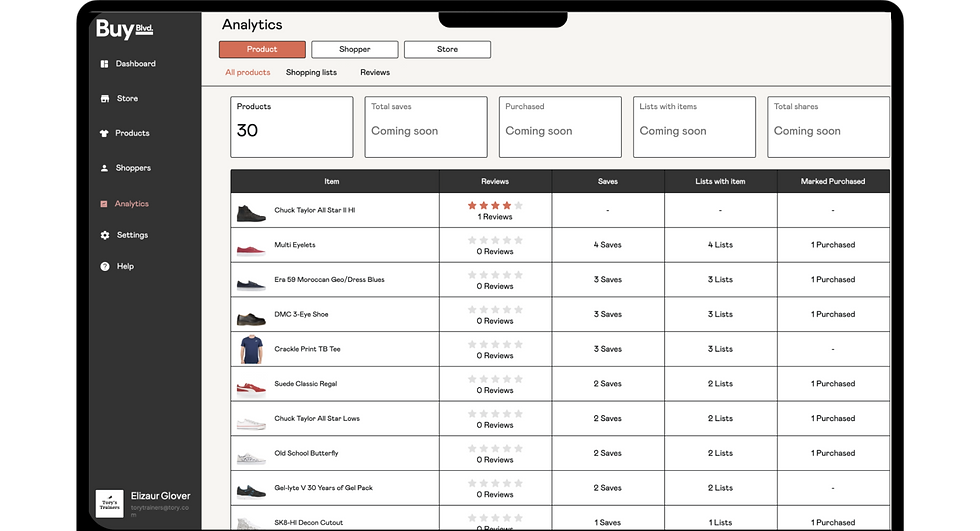Click 'Crackle Print TB Tee' product name
The image size is (980, 531).
[x=308, y=349]
